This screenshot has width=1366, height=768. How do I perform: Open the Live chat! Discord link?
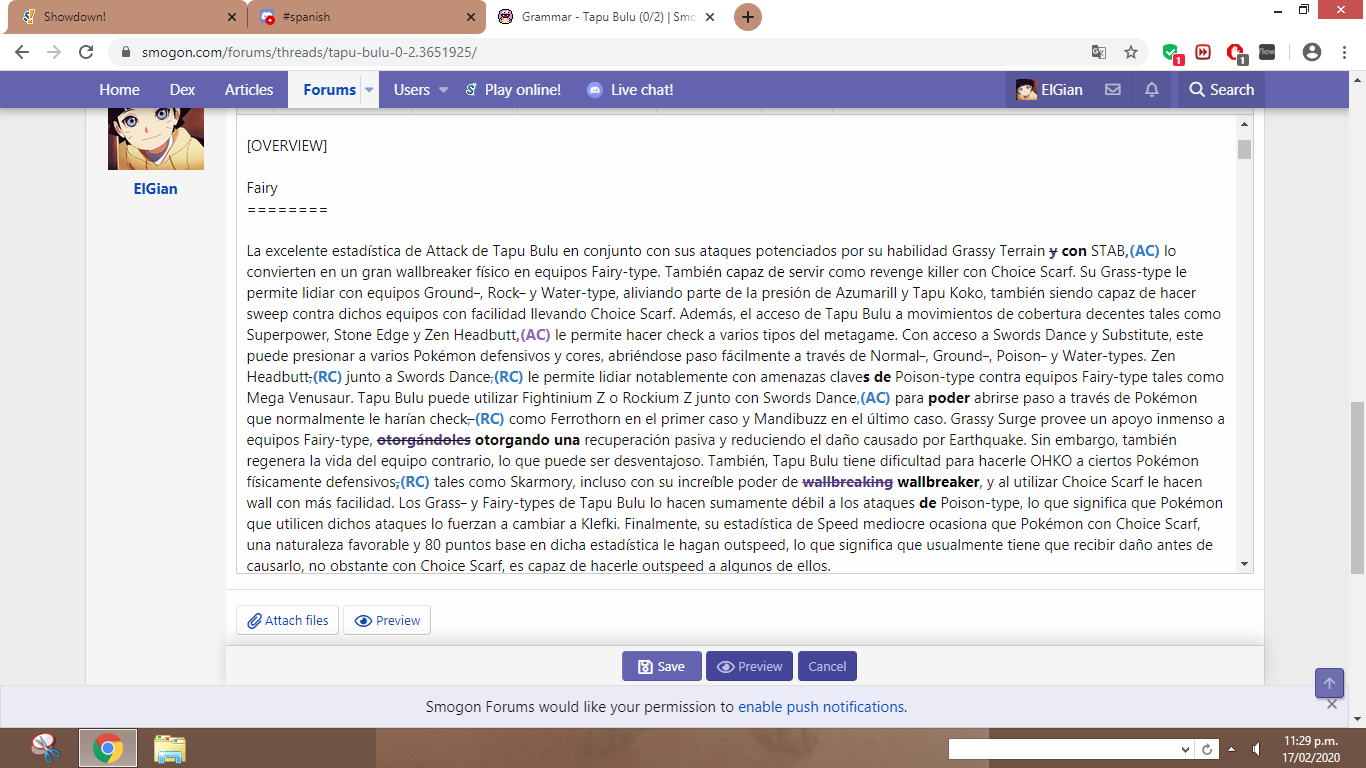[x=630, y=90]
